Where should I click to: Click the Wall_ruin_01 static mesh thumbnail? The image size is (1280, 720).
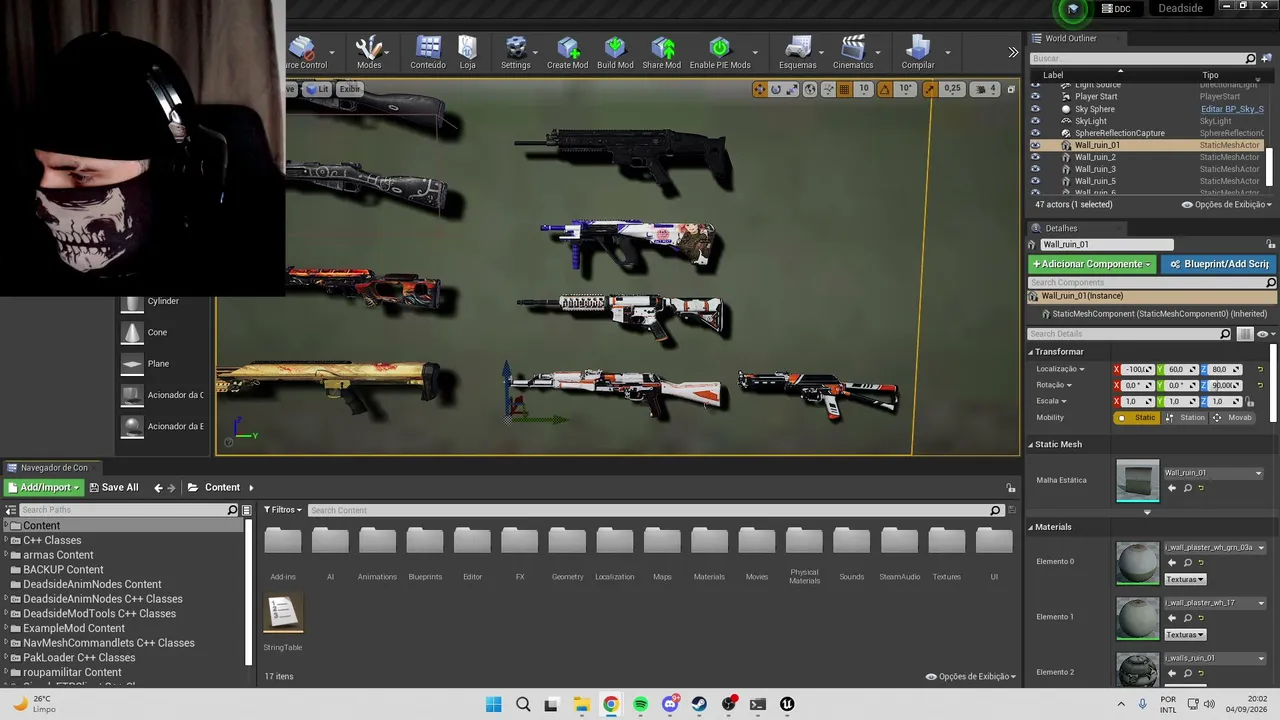[x=1138, y=481]
